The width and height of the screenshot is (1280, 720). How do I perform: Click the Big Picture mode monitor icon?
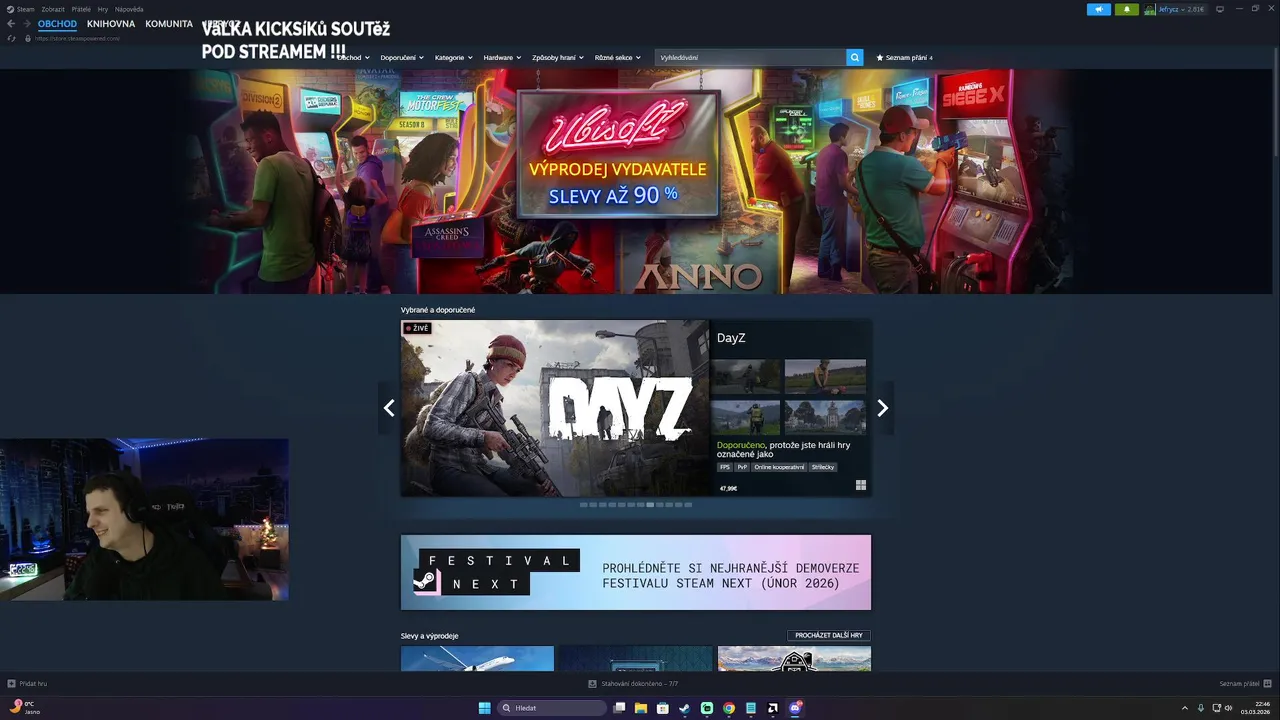[1220, 9]
